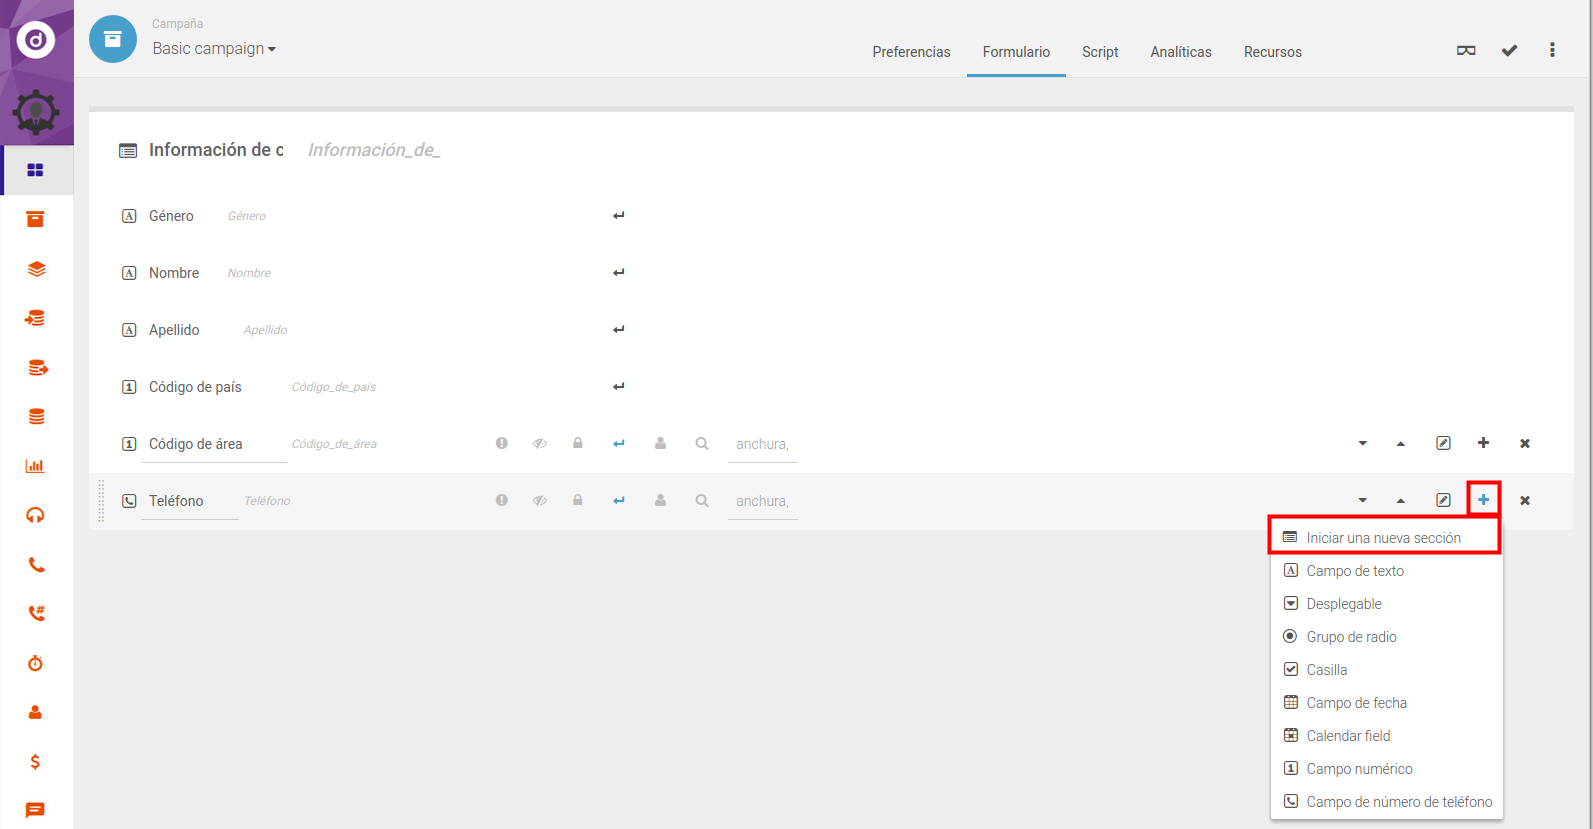The height and width of the screenshot is (829, 1593).
Task: Expand the Basic campaign dropdown
Action: click(214, 49)
